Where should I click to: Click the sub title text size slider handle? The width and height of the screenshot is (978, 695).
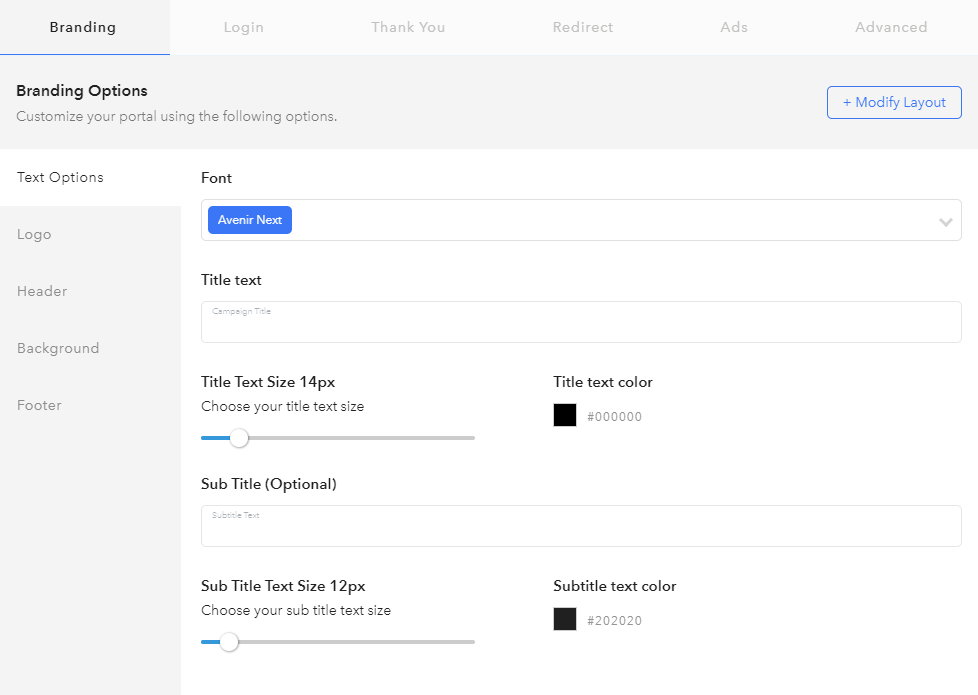tap(229, 642)
